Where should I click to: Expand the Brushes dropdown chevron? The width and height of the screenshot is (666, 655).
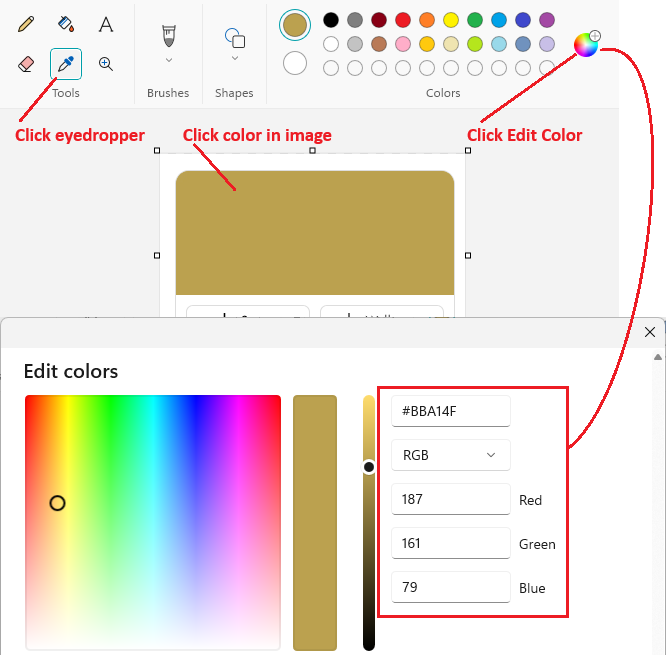click(169, 60)
